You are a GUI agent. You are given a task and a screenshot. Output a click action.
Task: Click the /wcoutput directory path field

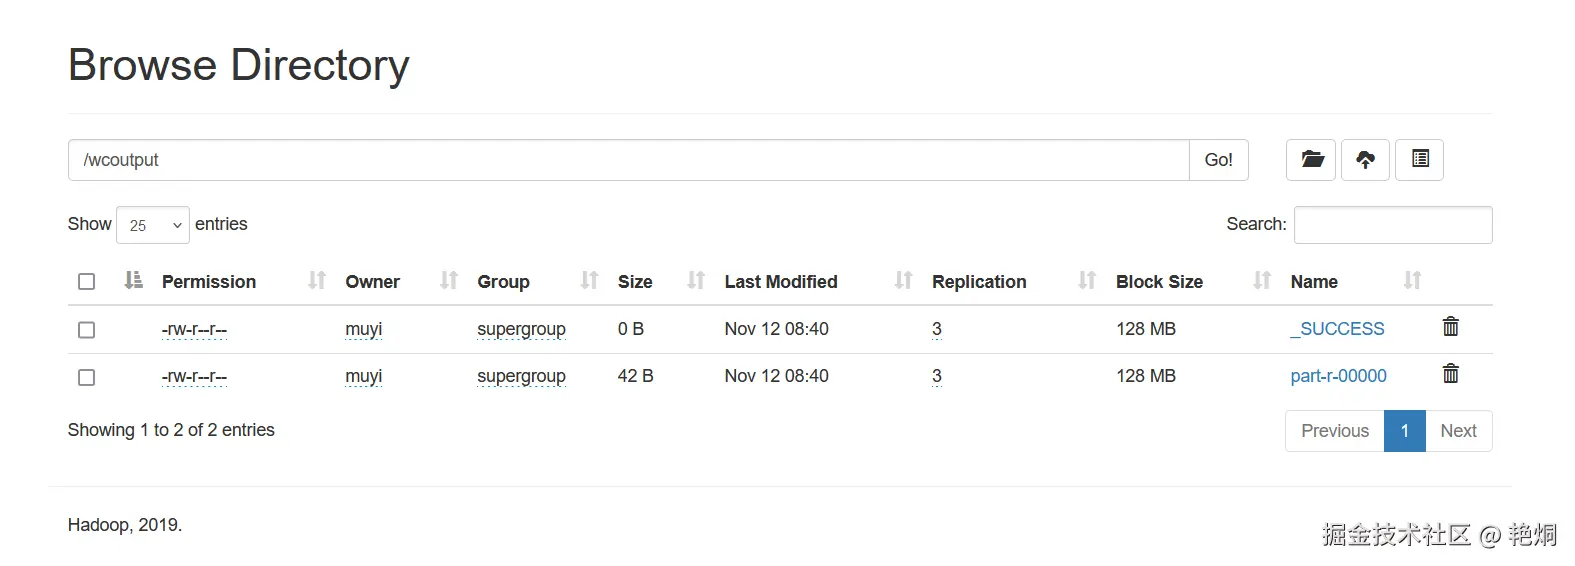(x=628, y=160)
